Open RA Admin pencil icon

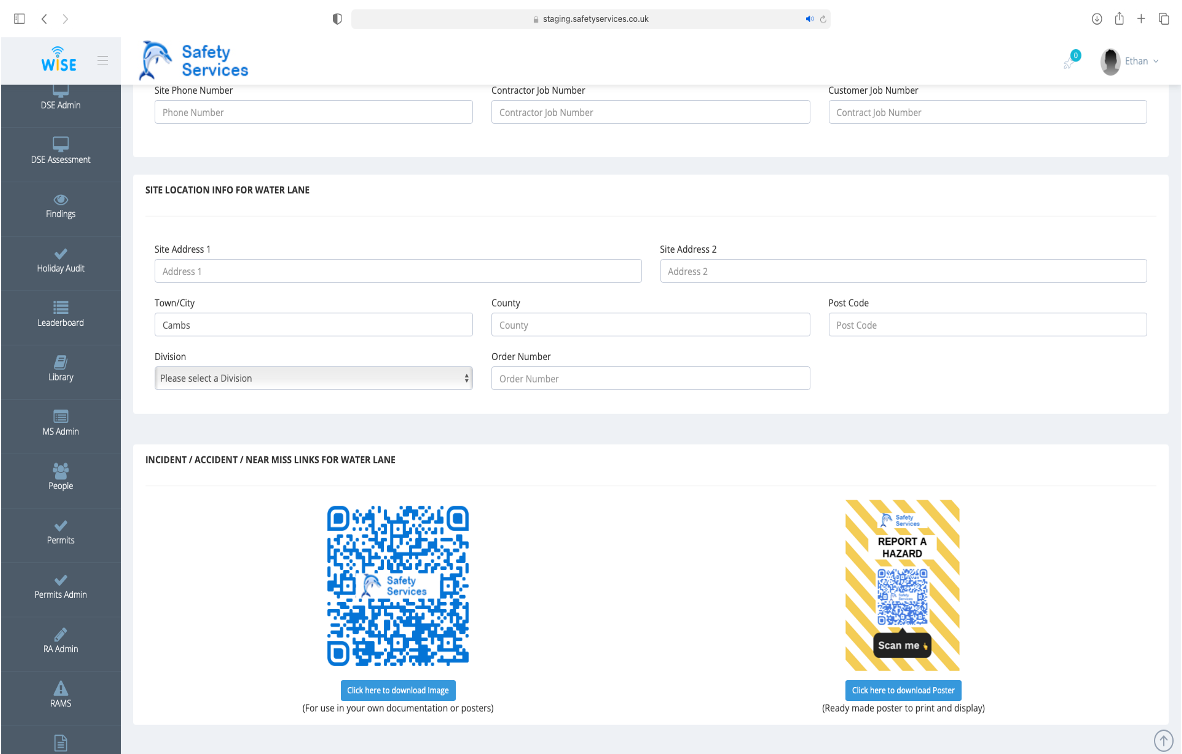click(61, 634)
